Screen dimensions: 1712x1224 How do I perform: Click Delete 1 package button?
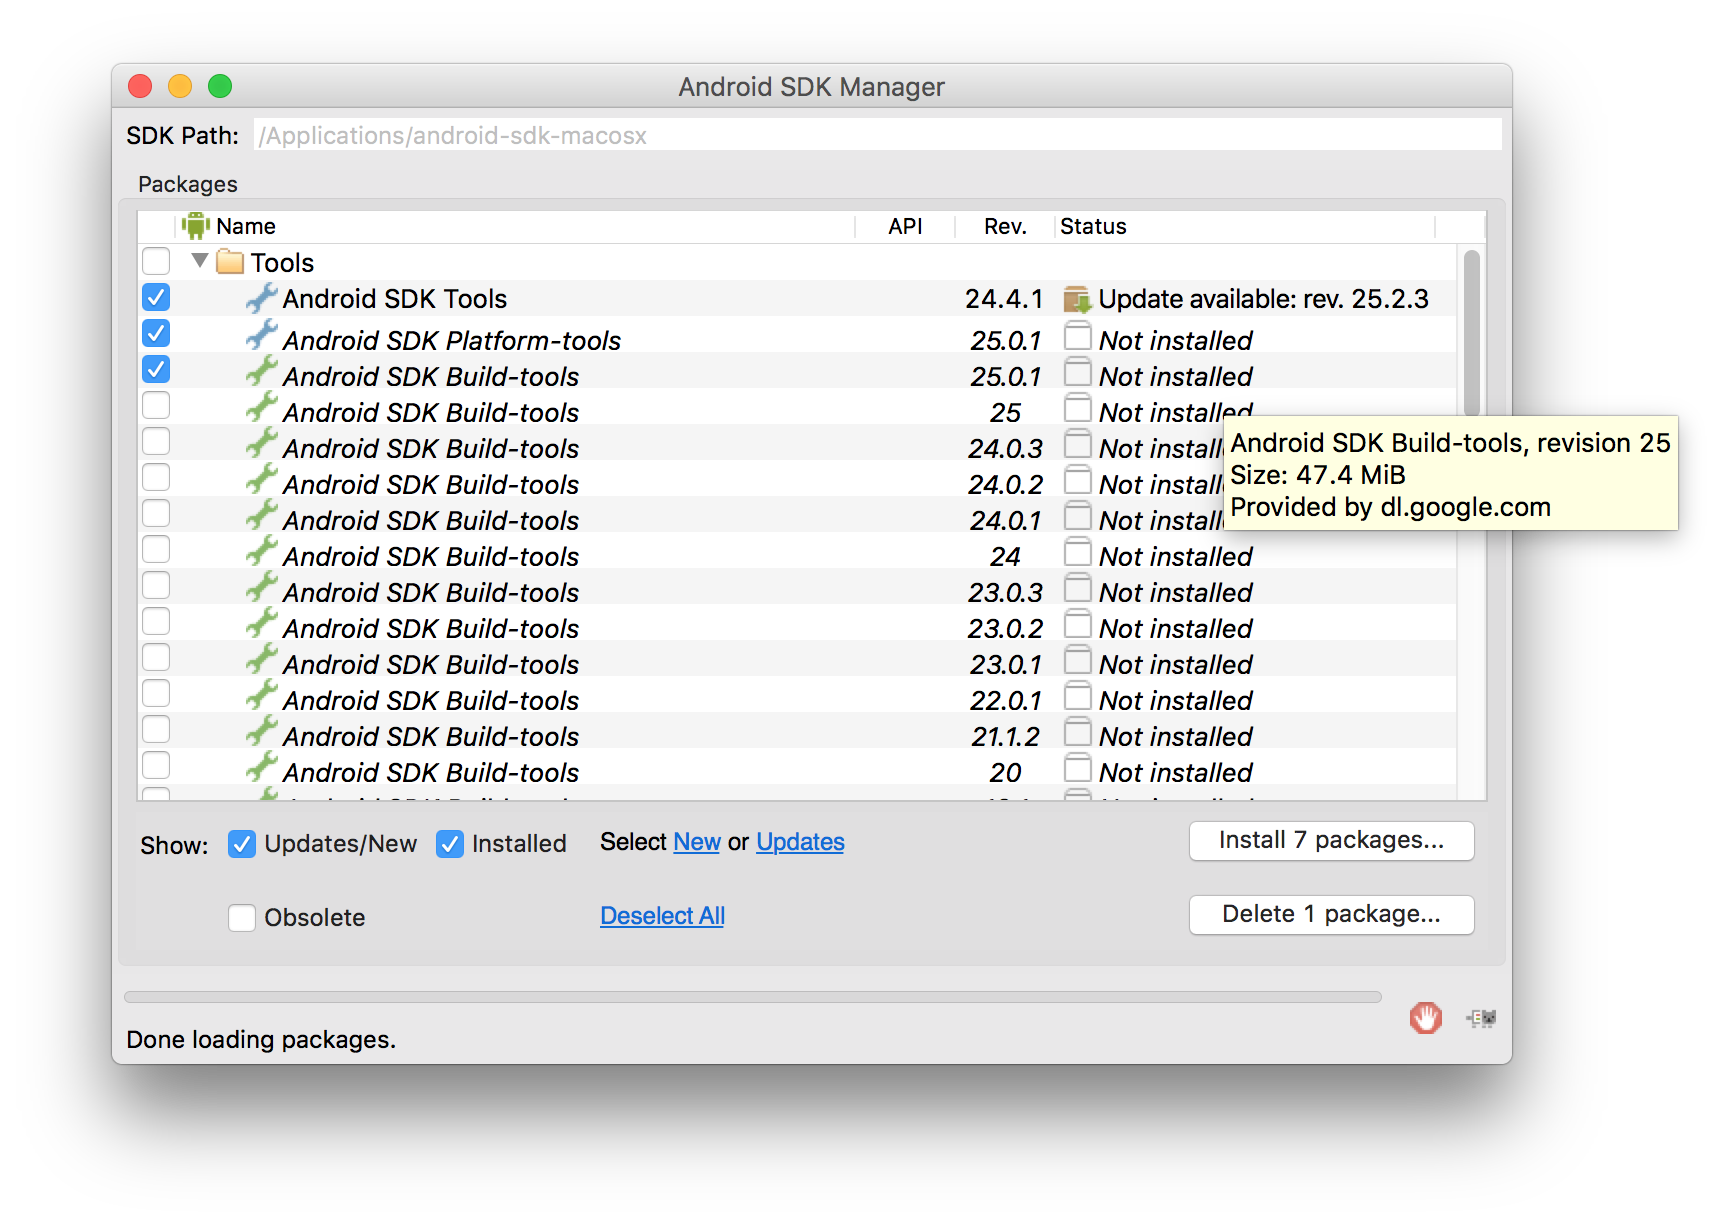point(1332,915)
